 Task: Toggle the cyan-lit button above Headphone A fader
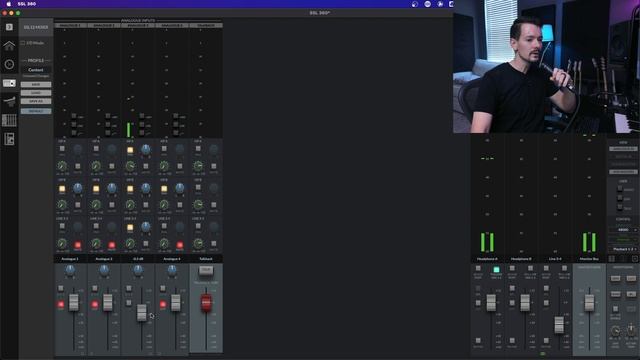[x=496, y=269]
